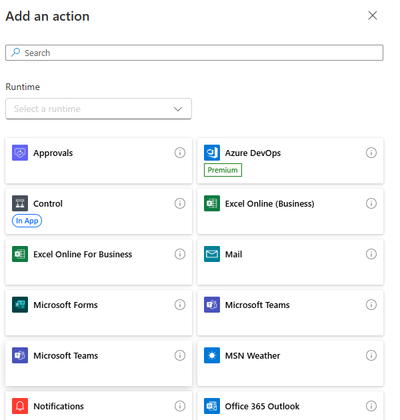Image resolution: width=400 pixels, height=420 pixels.
Task: Show info for Microsoft Teams above Notifications
Action: coord(180,355)
